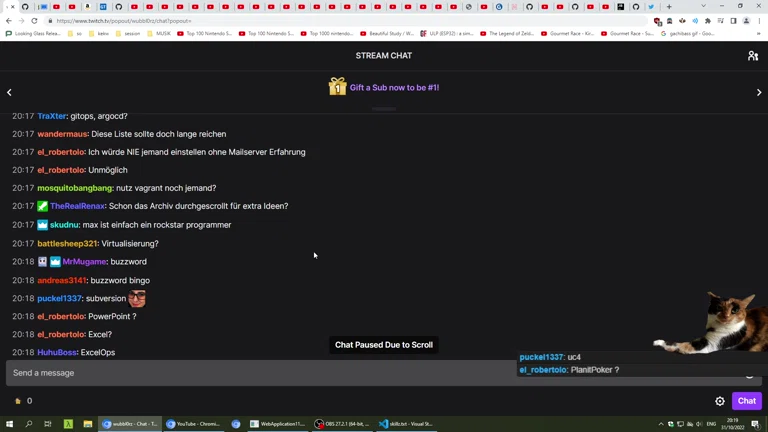768x432 pixels.
Task: Click the browser address bar URL
Action: pos(124,21)
